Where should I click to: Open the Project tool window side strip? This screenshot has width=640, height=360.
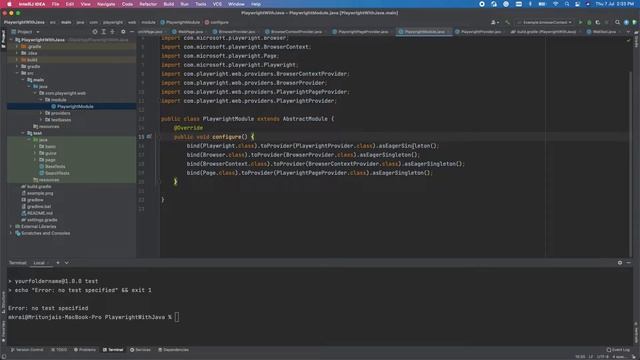click(3, 39)
